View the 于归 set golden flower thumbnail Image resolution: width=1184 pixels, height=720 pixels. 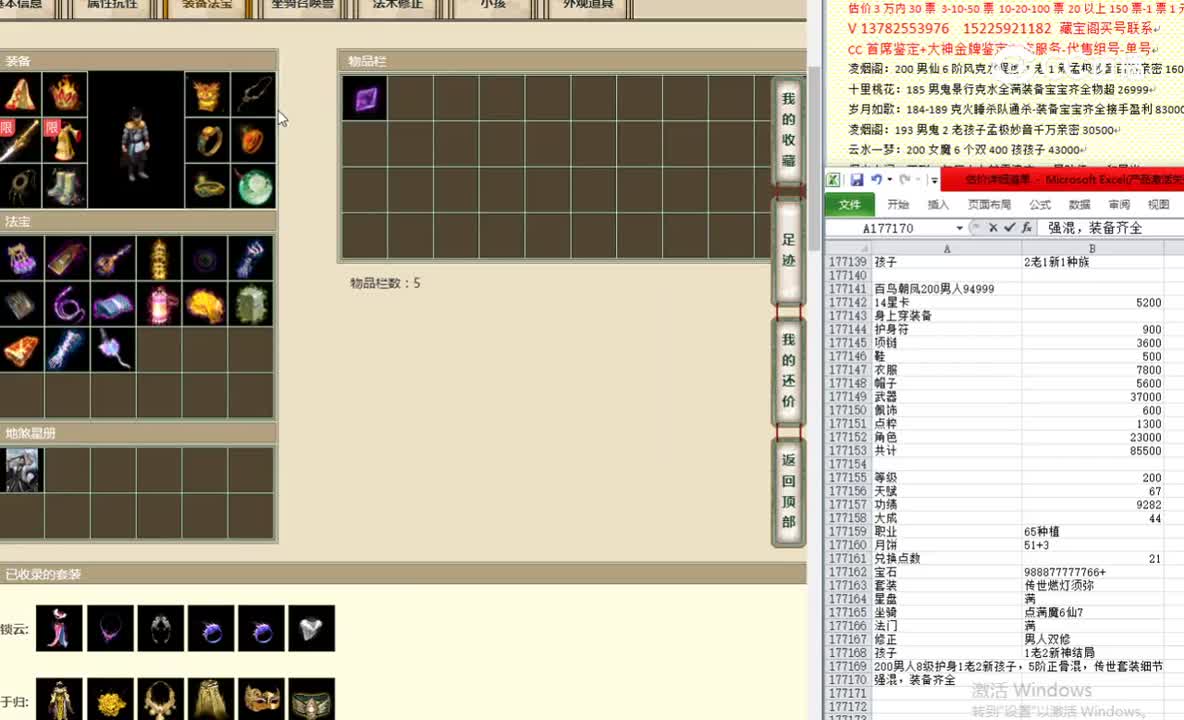[110, 700]
